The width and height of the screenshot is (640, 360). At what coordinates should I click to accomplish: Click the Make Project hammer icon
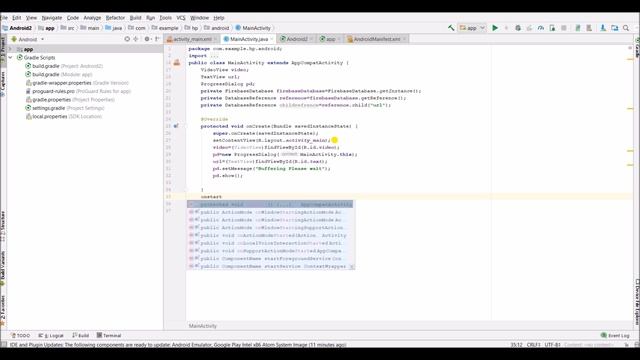(451, 28)
